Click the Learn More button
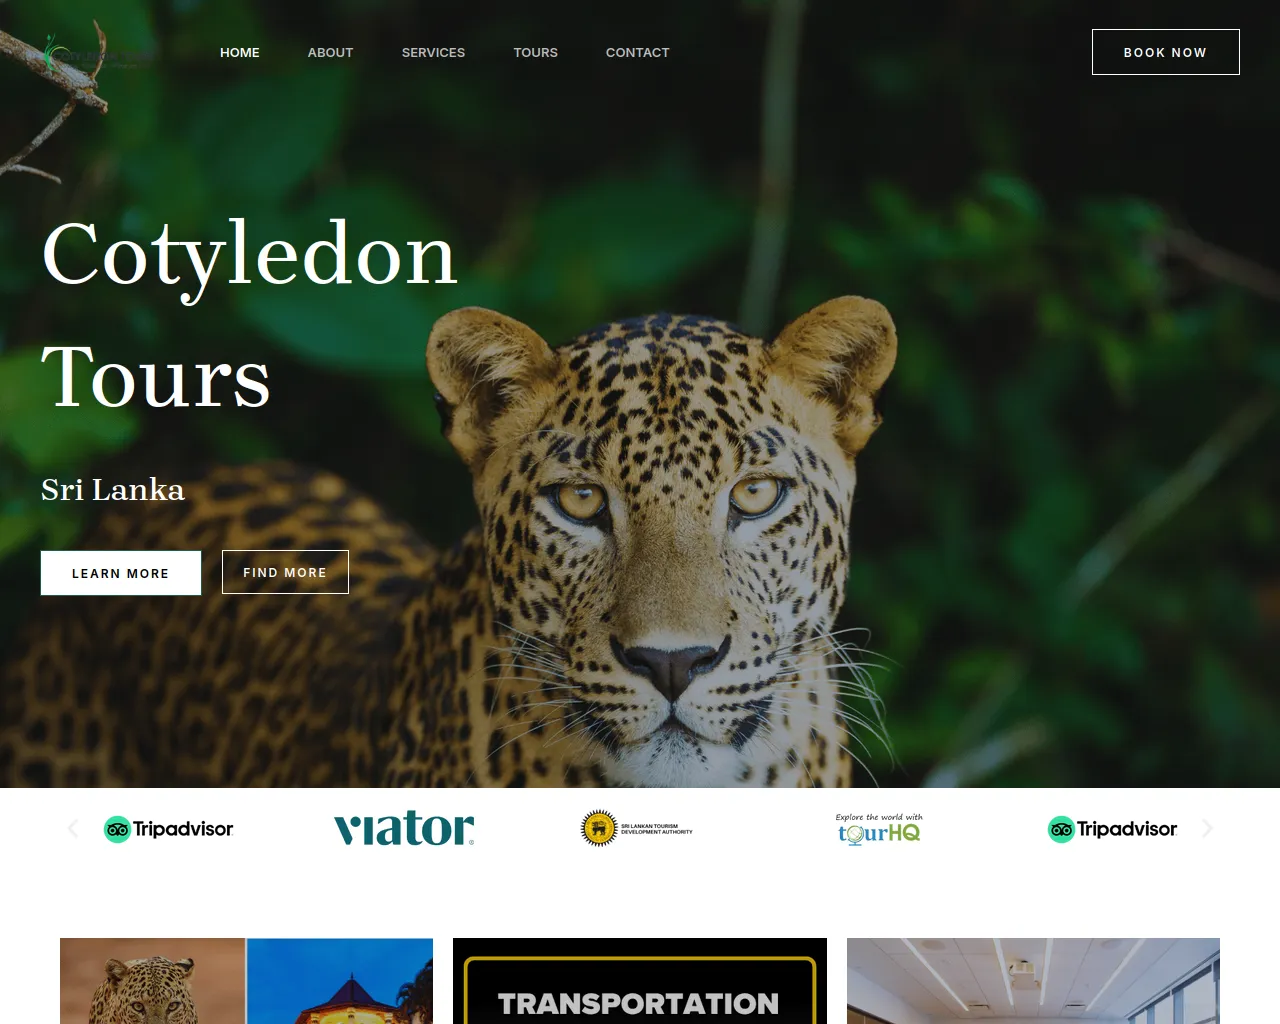The height and width of the screenshot is (1024, 1280). (x=121, y=573)
